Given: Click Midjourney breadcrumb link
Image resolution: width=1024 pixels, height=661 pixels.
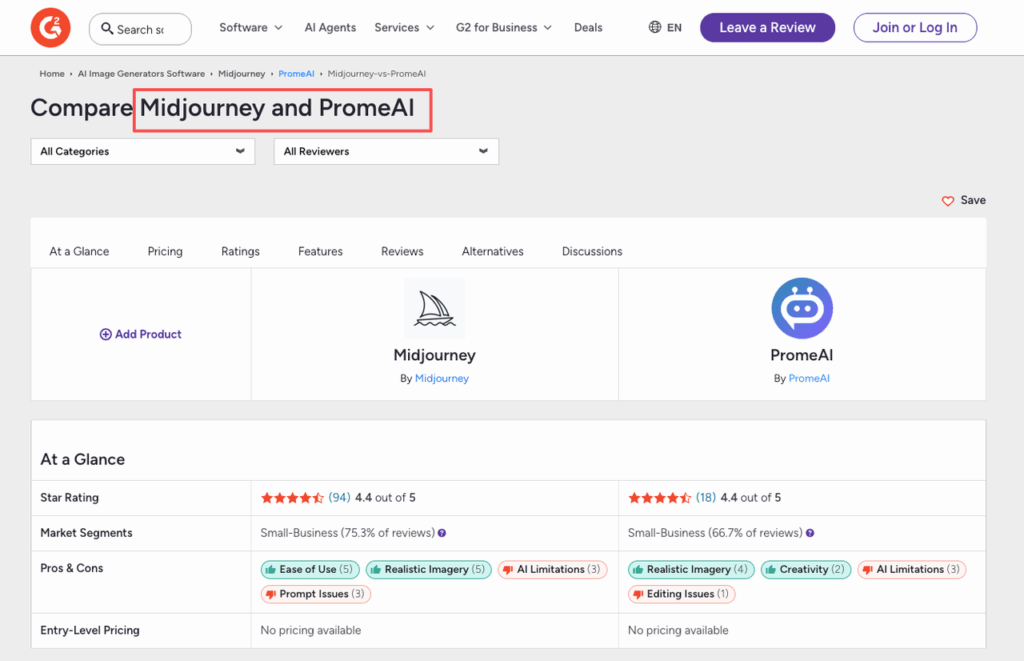Looking at the screenshot, I should (x=242, y=74).
